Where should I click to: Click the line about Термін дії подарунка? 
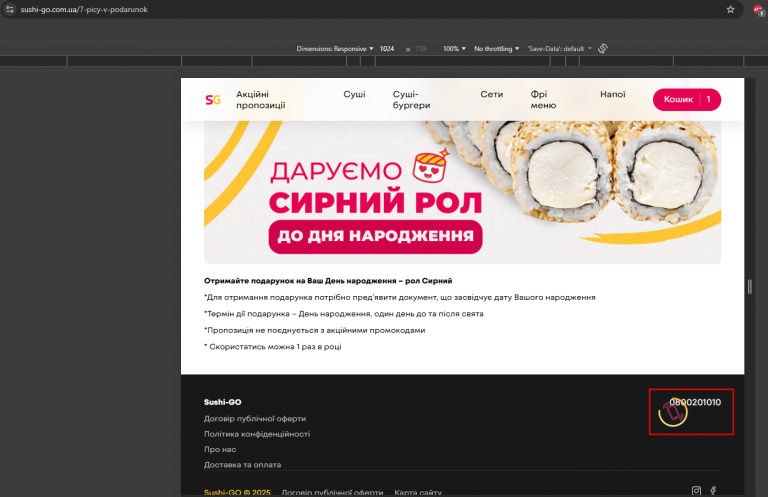(343, 314)
